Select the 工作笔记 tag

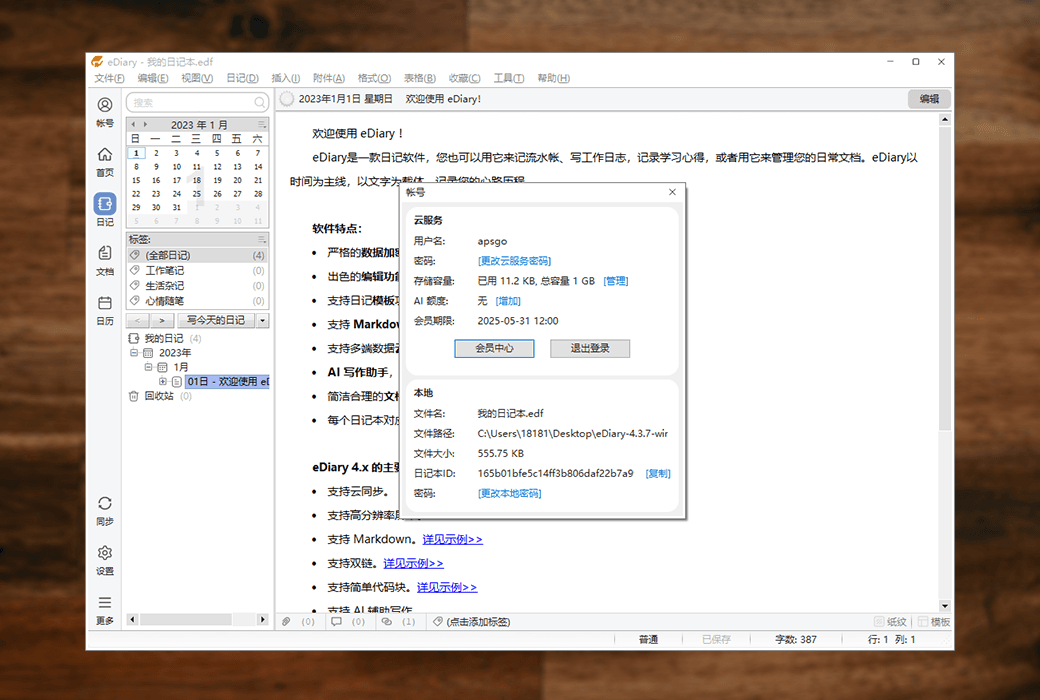pyautogui.click(x=197, y=271)
